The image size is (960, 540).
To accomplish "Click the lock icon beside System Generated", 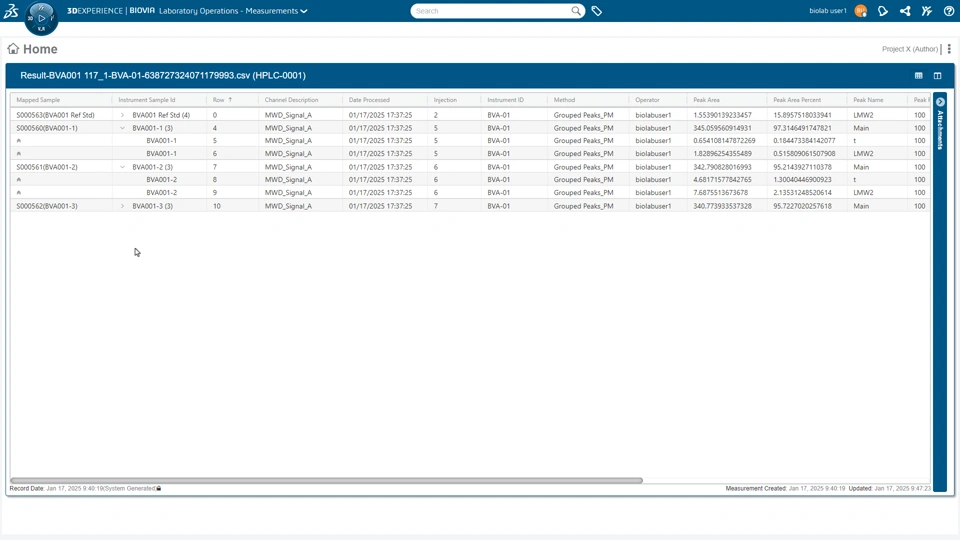I will [159, 489].
